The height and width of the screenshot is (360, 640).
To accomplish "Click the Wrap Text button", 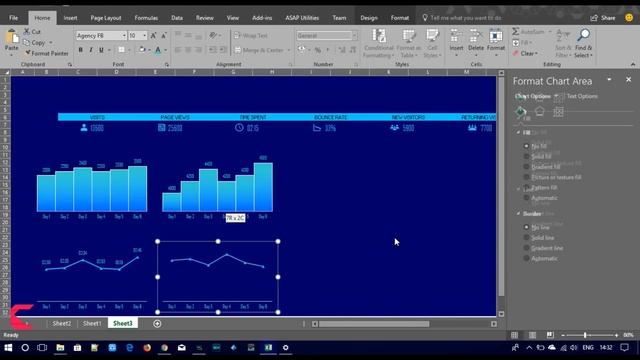I will tap(251, 36).
